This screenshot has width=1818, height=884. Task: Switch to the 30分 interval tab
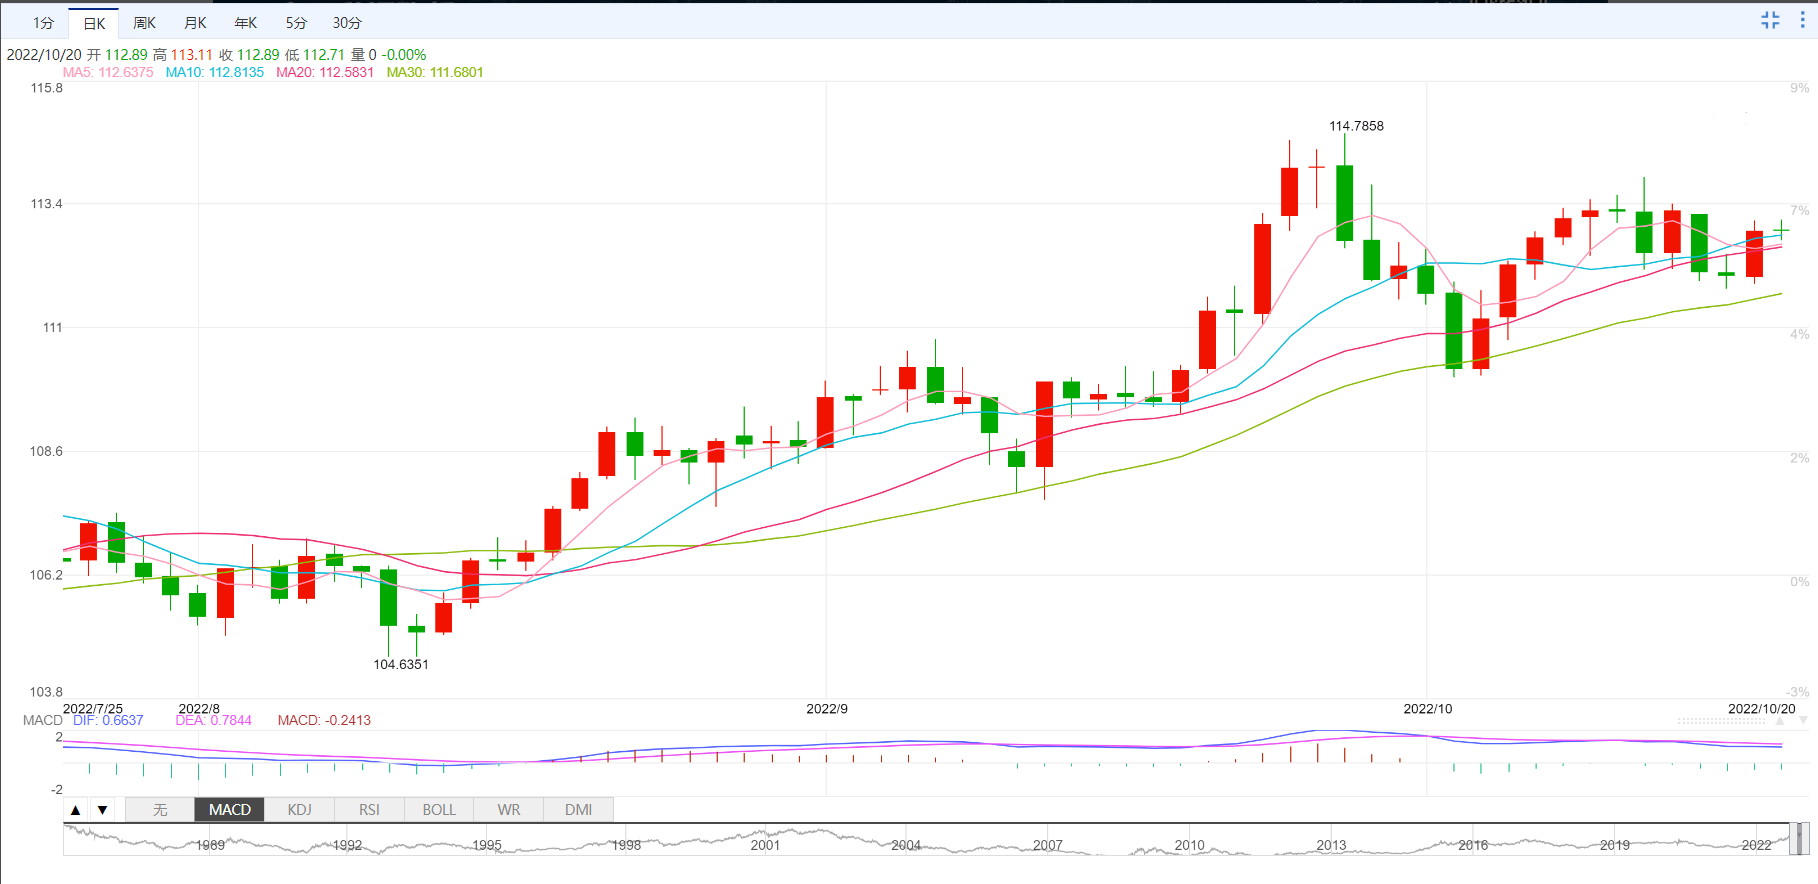tap(347, 23)
